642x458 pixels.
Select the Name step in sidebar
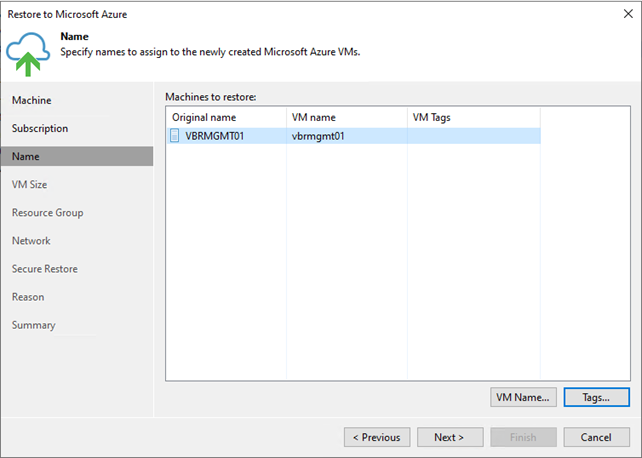[77, 156]
